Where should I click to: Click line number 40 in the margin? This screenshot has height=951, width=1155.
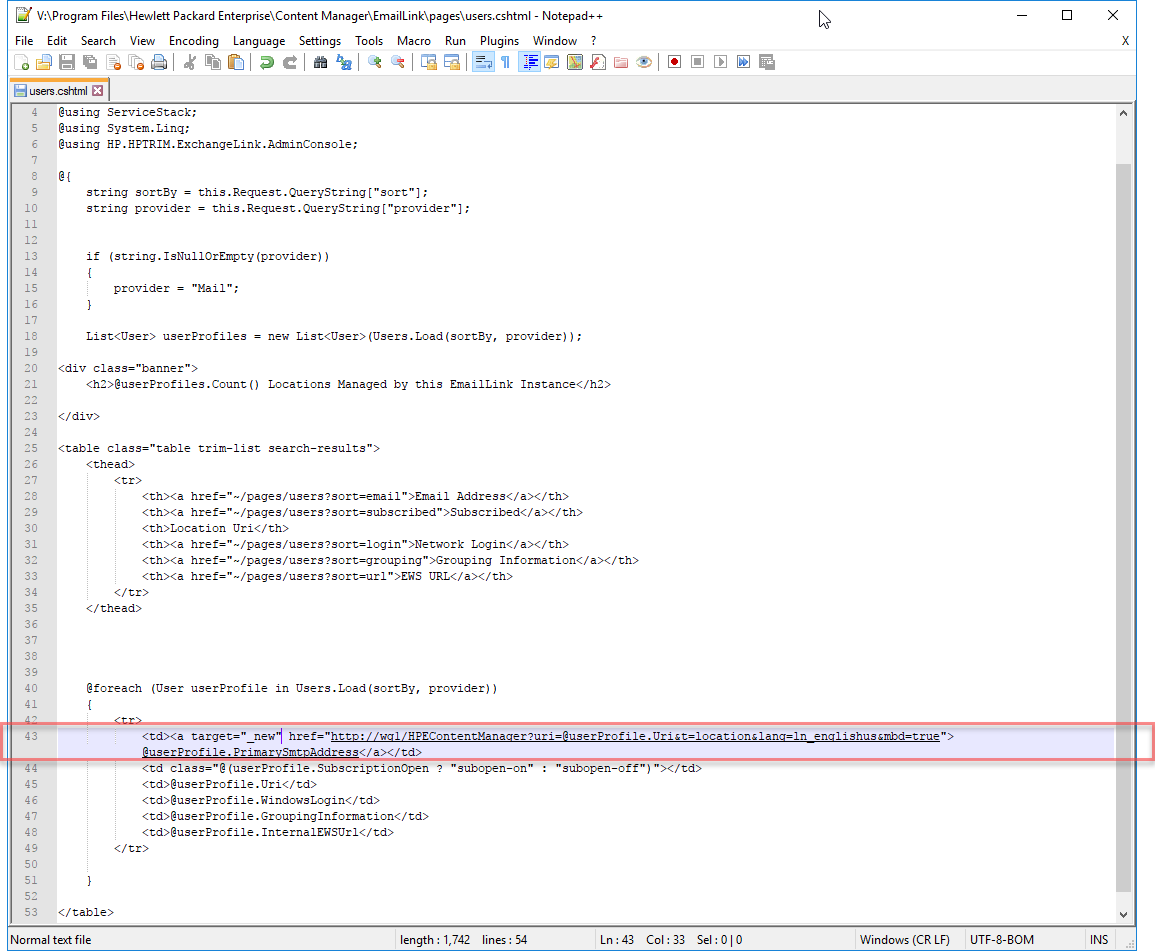coord(31,688)
